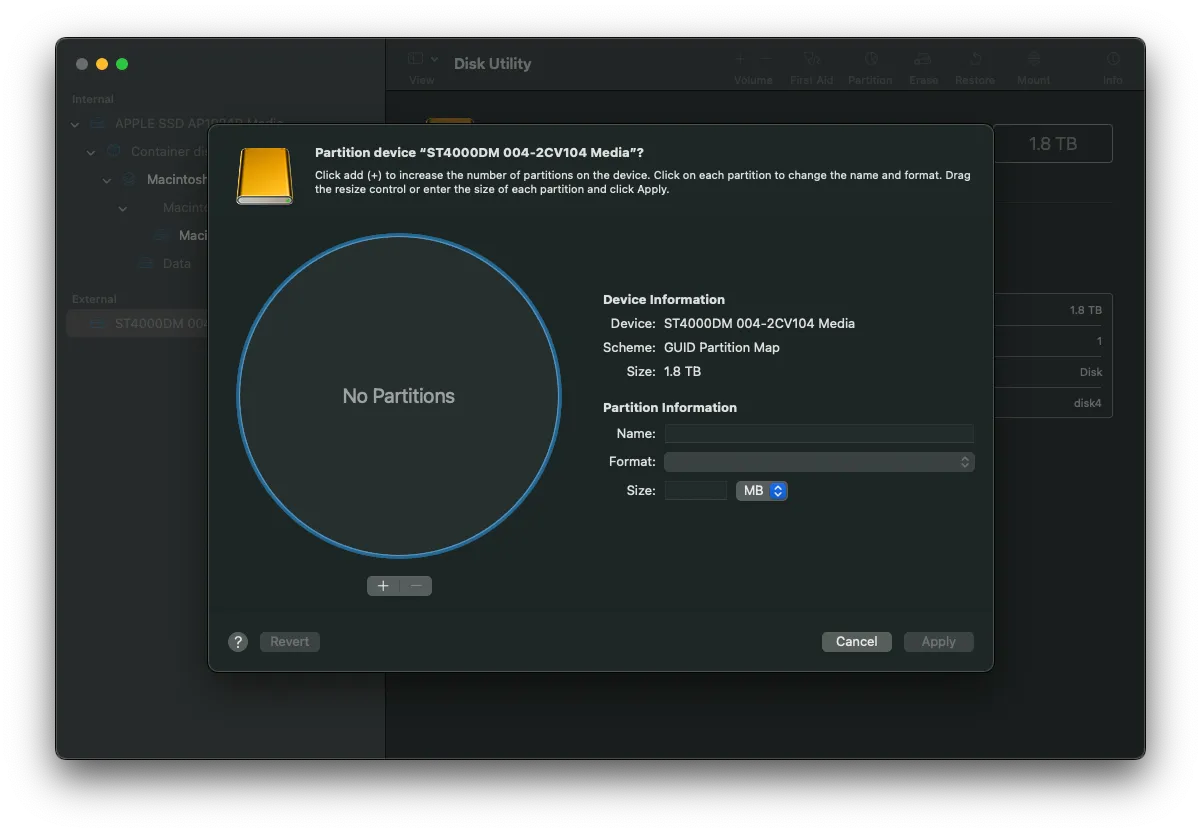
Task: Focus the partition Size text field
Action: (x=695, y=491)
